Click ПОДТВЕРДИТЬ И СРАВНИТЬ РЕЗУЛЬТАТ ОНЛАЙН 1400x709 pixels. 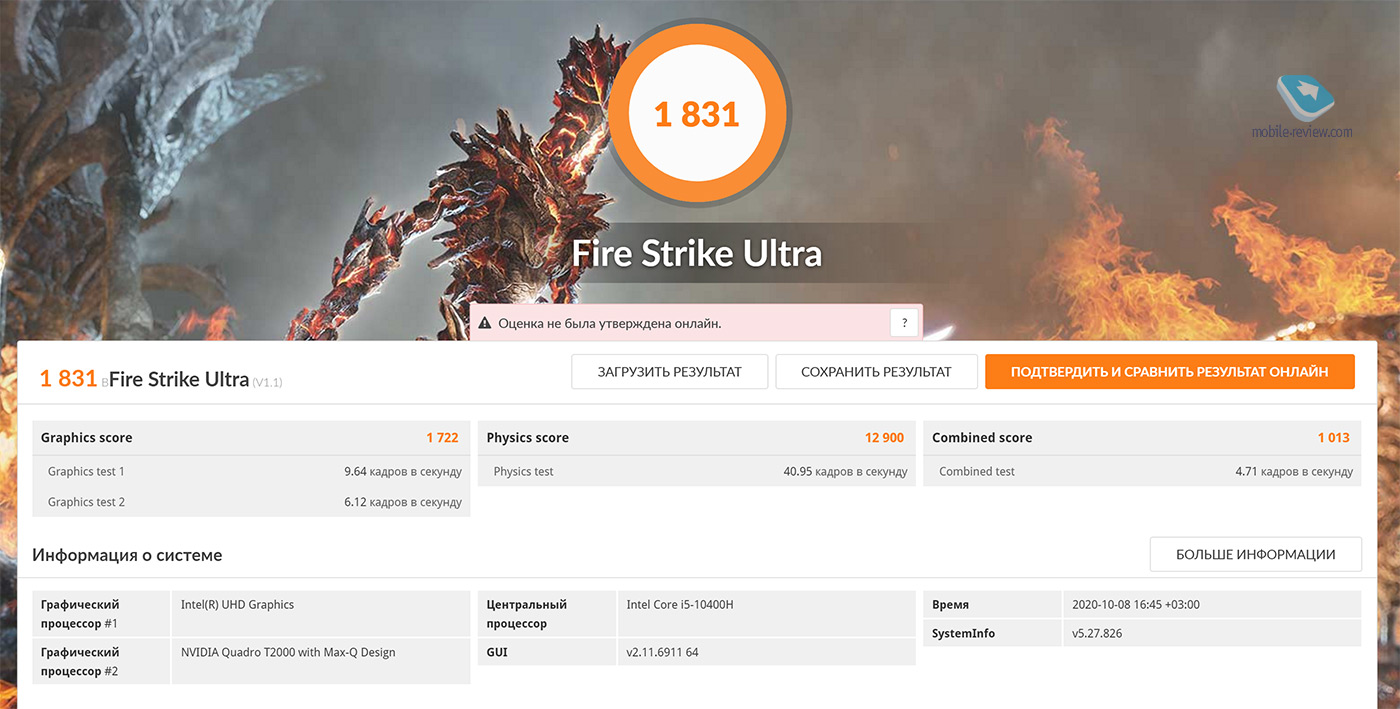click(1169, 372)
